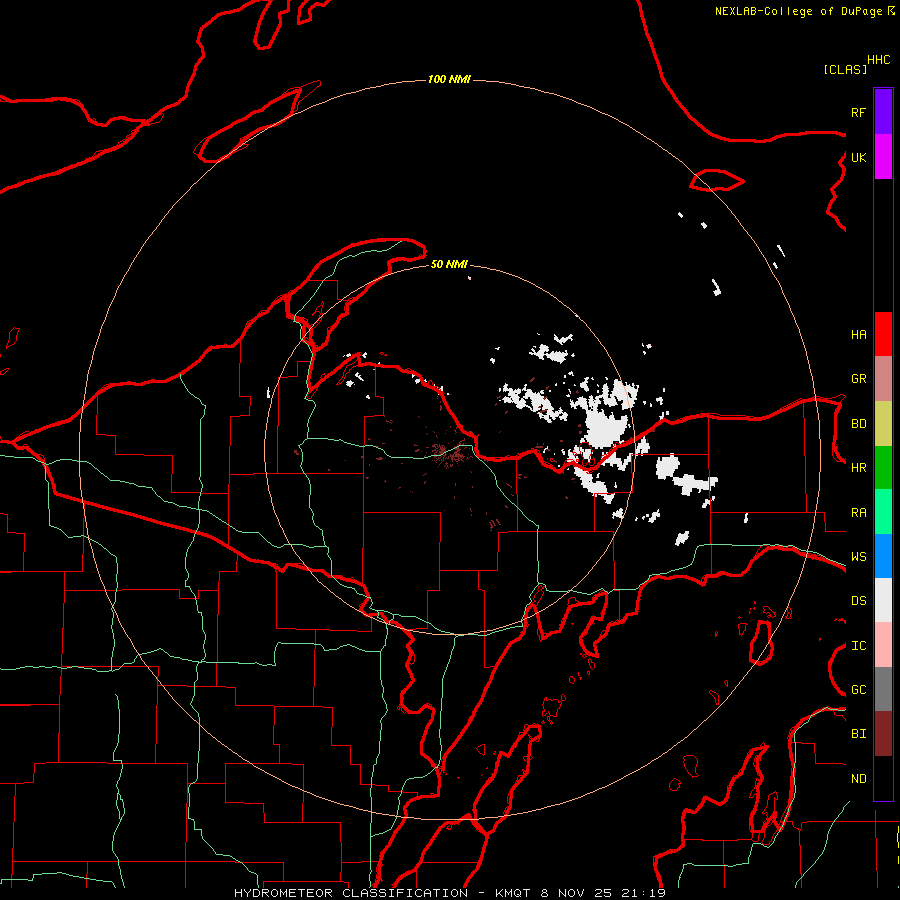Viewport: 900px width, 900px height.
Task: Click the RA light green legend swatch
Action: [x=883, y=512]
